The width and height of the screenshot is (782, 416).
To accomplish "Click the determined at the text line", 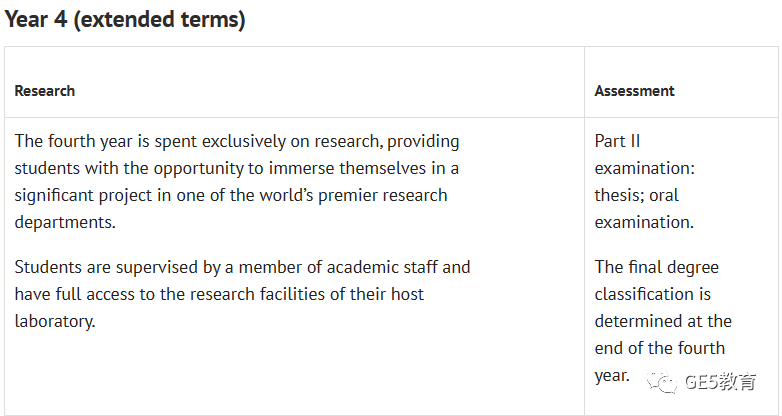I will (x=663, y=321).
